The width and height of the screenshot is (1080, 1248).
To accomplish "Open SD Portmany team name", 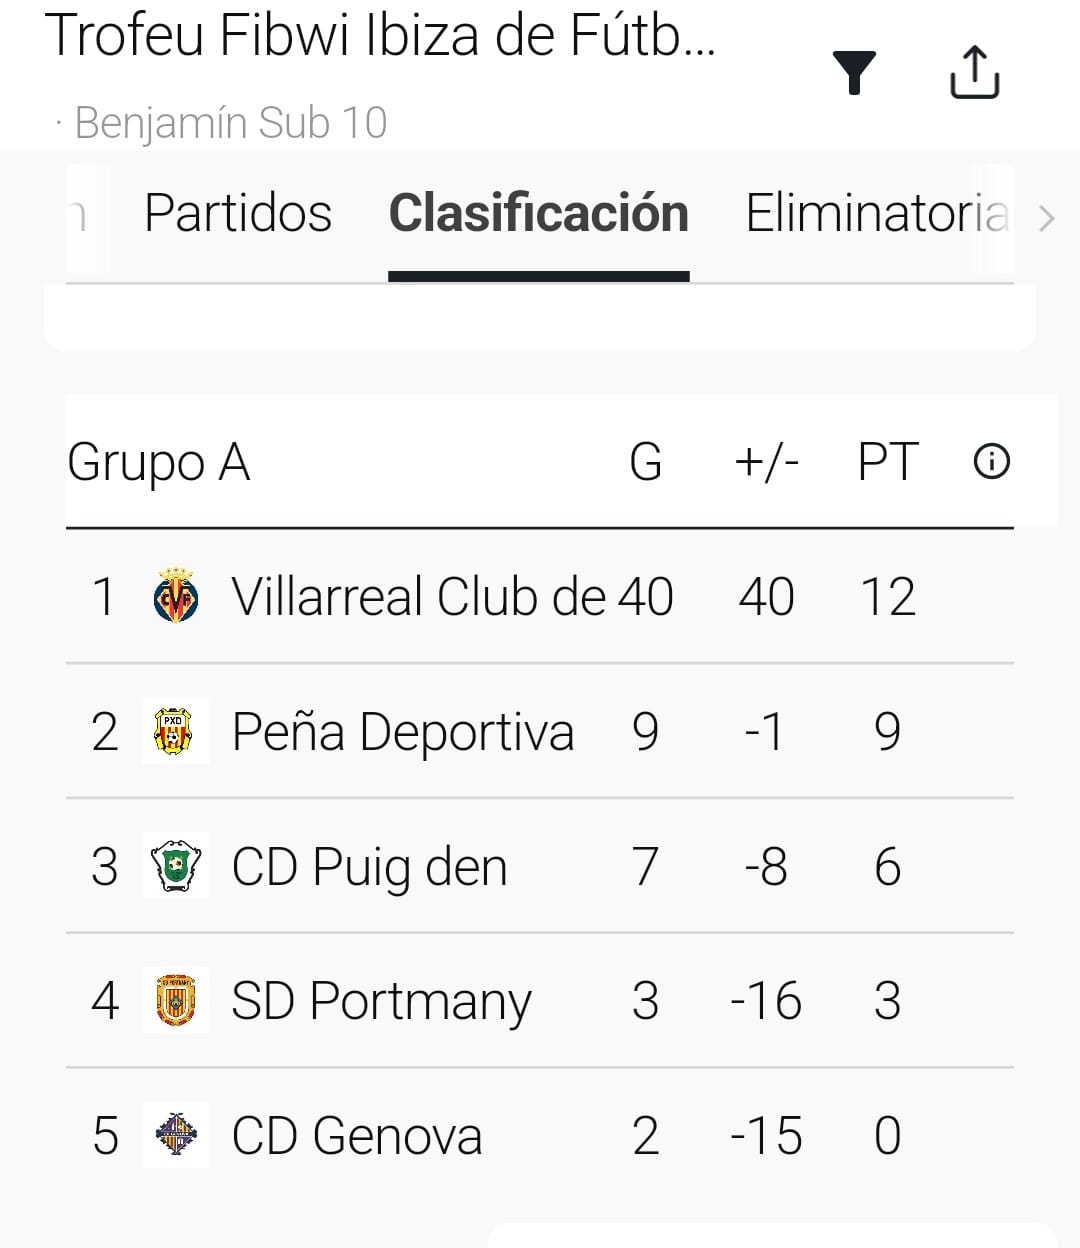I will [x=380, y=1001].
